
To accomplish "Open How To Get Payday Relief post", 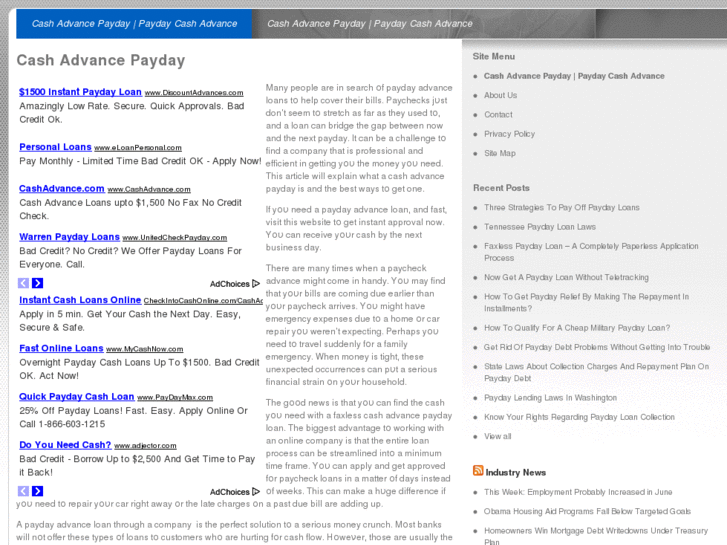I will [x=587, y=302].
